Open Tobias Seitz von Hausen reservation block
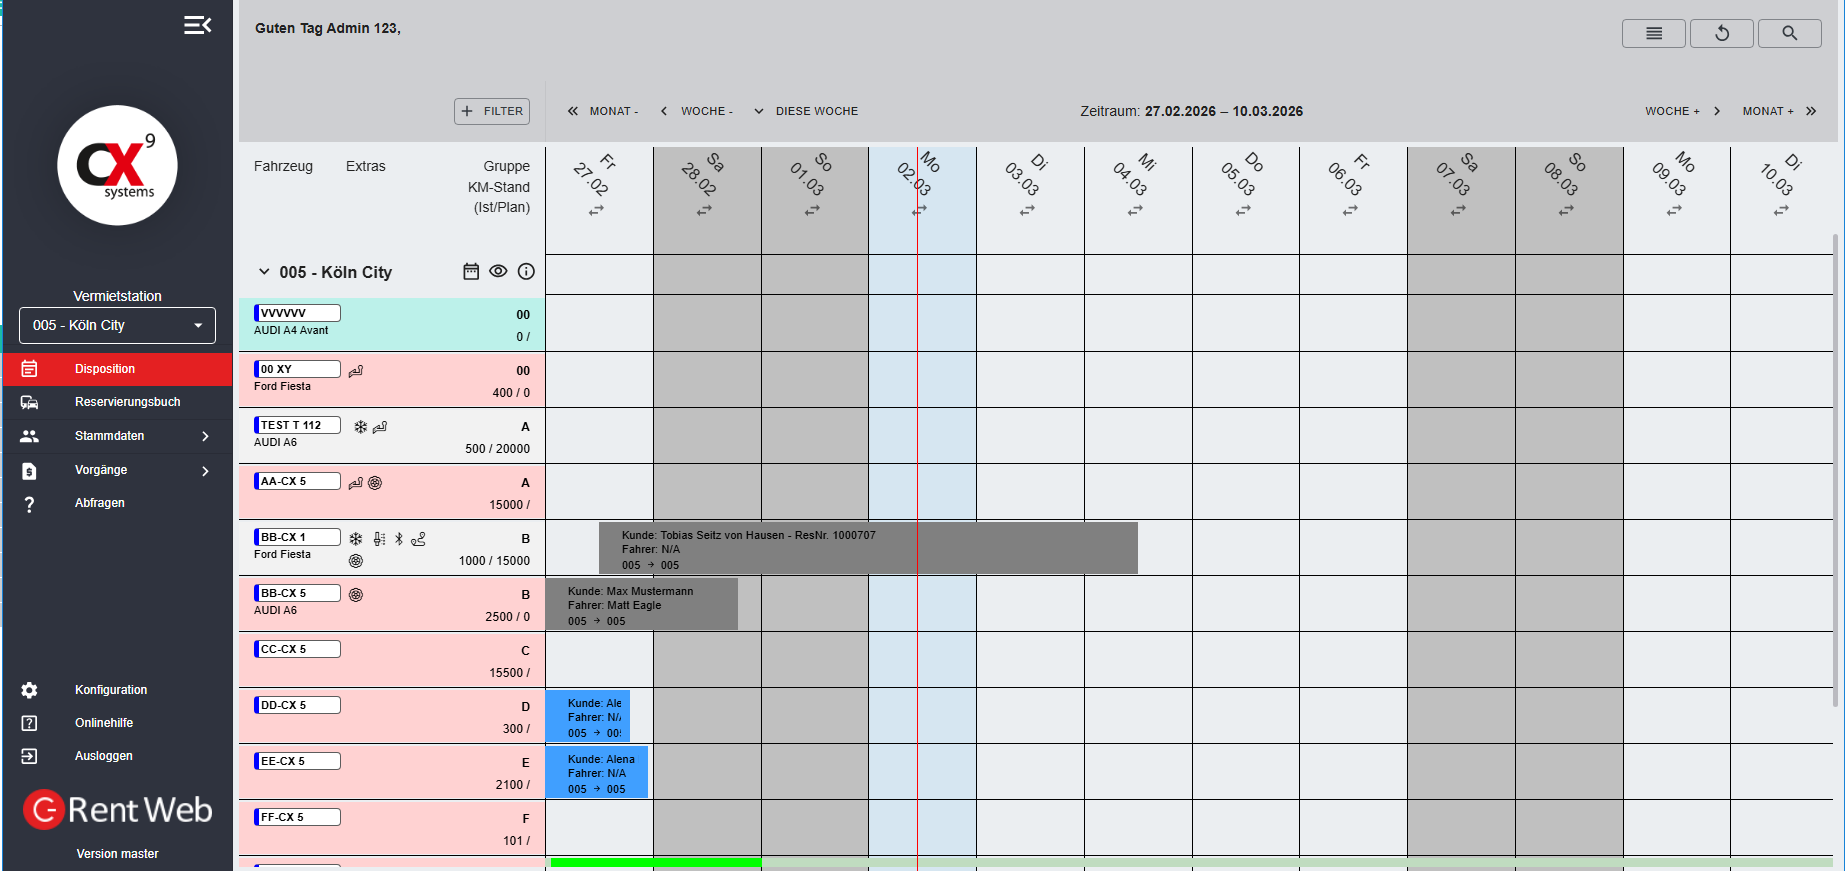This screenshot has width=1845, height=871. point(867,549)
